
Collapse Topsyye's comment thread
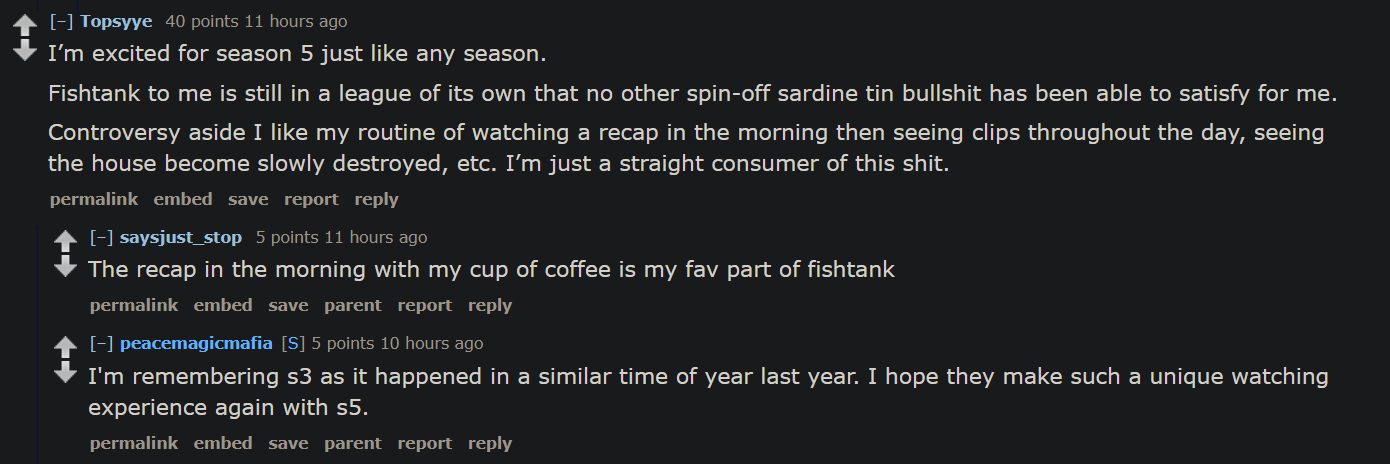[62, 21]
